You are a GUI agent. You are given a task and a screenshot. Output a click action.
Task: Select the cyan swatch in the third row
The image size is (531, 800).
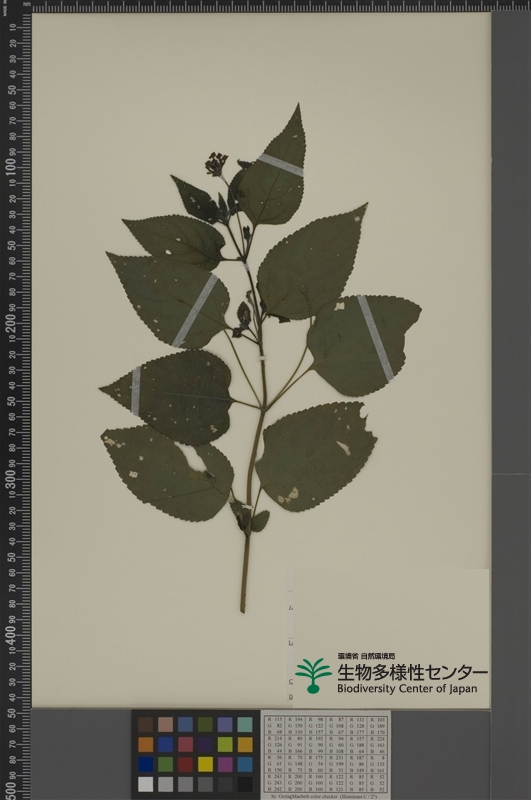coord(245,764)
